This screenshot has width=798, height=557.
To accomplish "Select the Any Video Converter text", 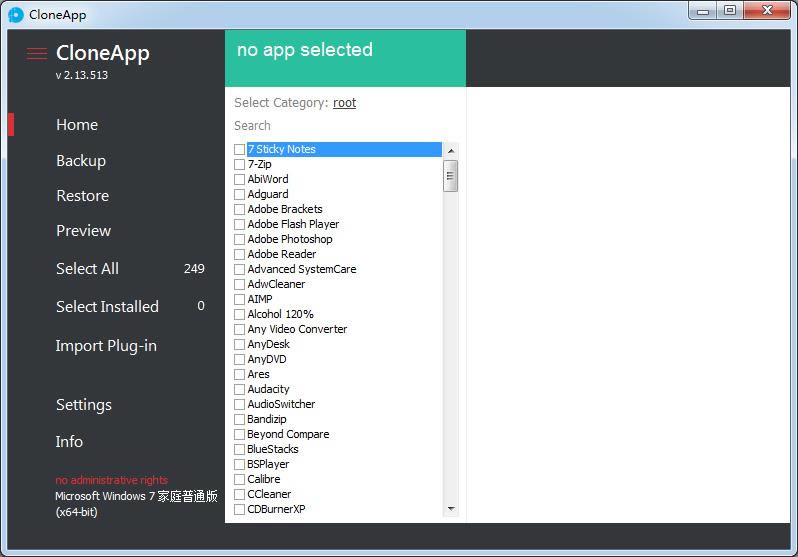I will (x=297, y=329).
